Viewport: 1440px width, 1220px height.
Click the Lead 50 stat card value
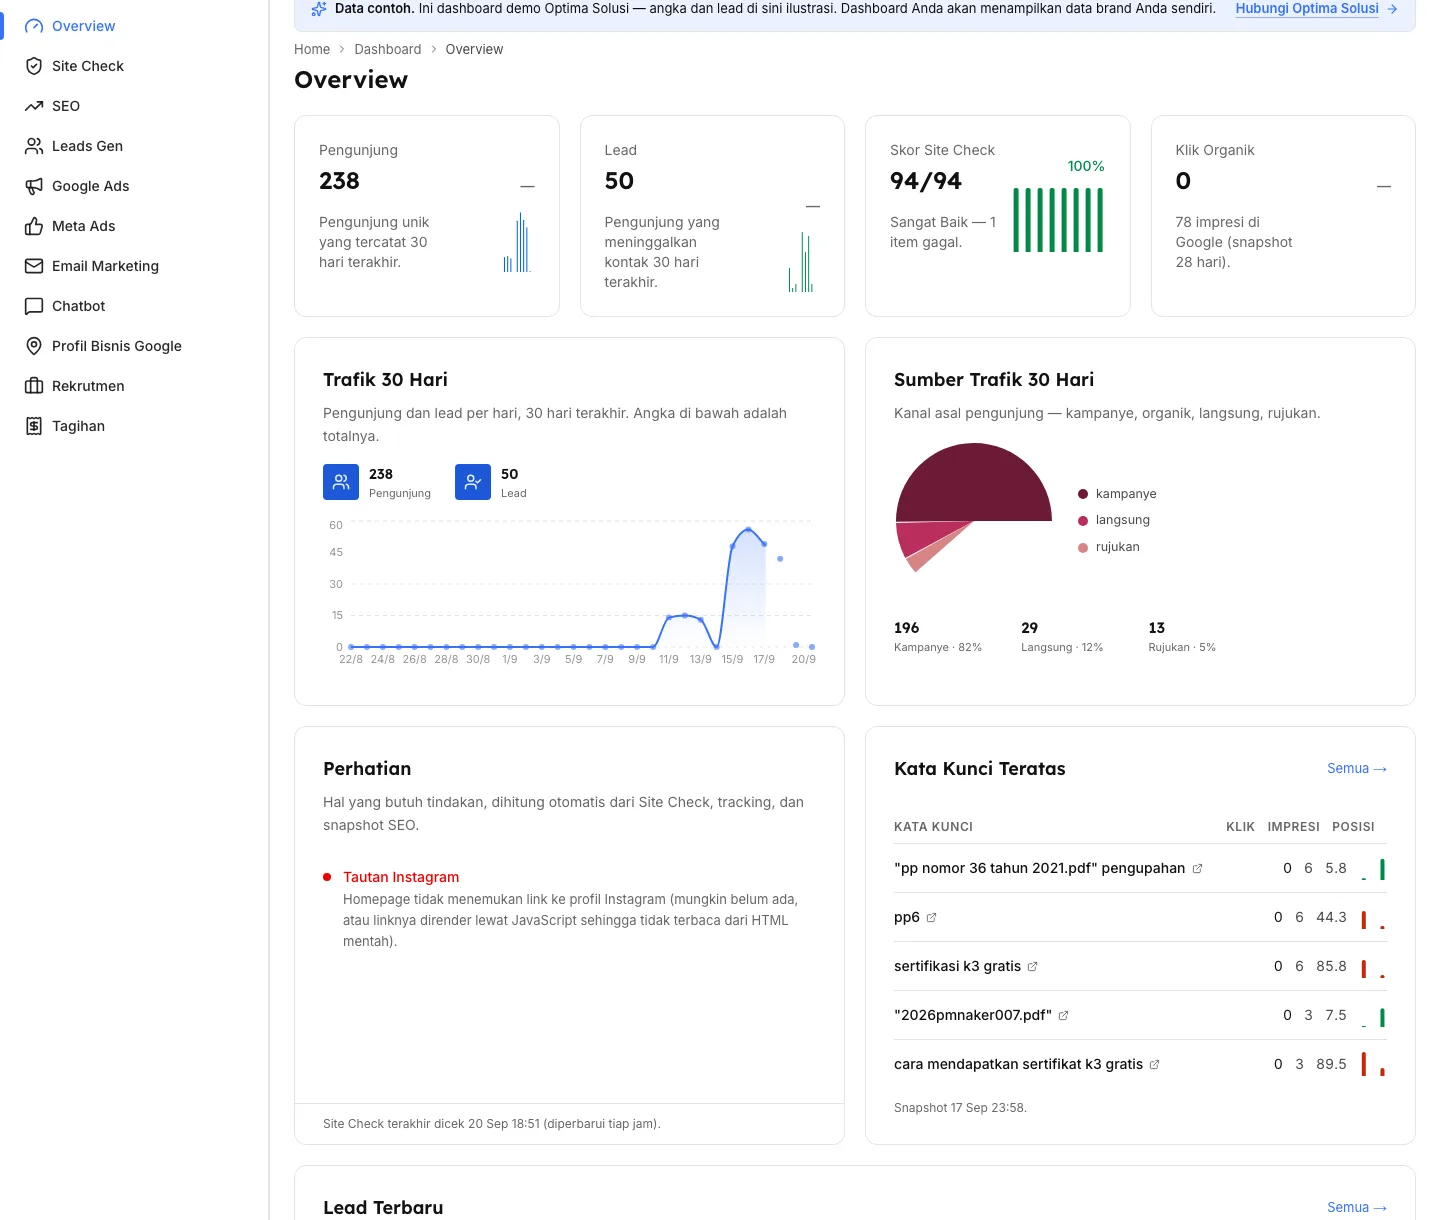point(619,181)
